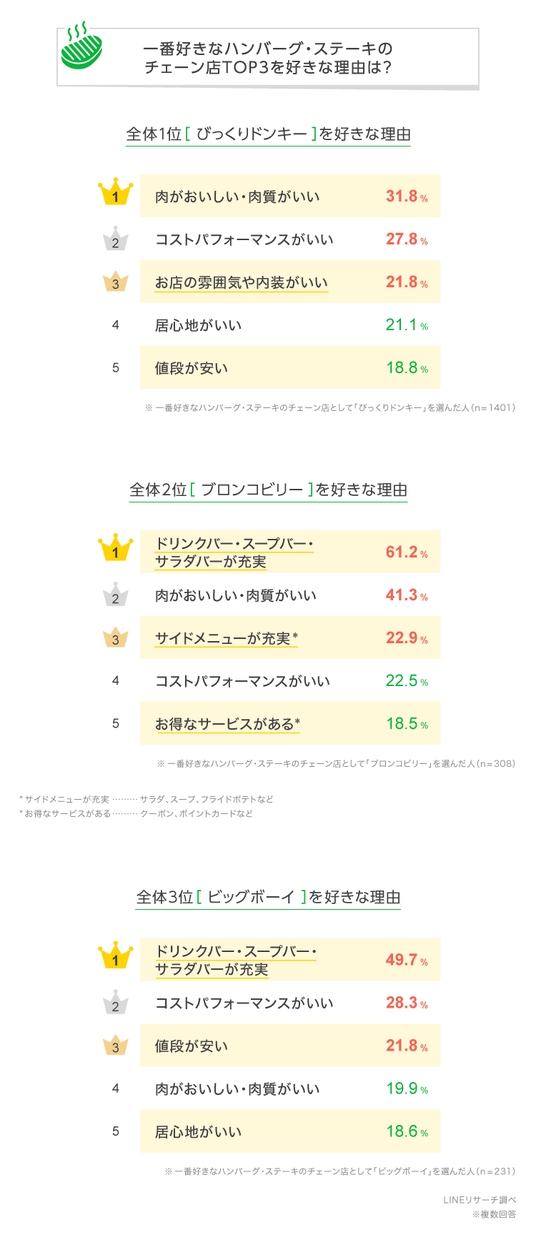
Task: Click bronze crown beside 値段が安い in ビッグボーイ
Action: pos(116,1046)
